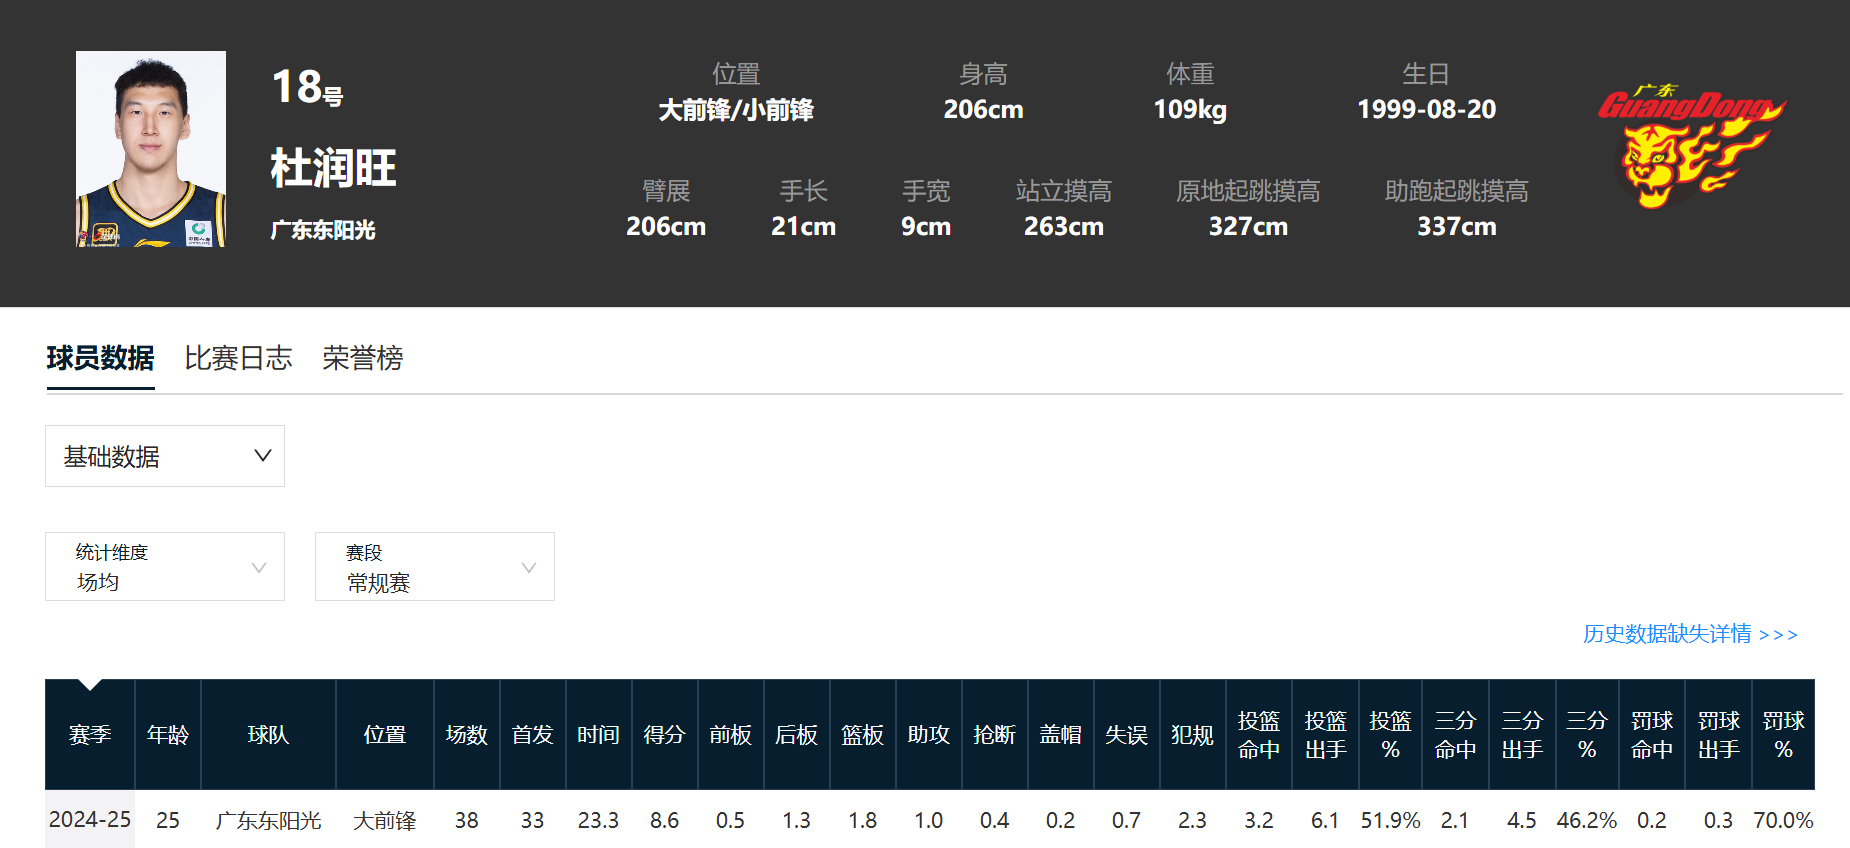Click the player portrait photo of 杜润旺

coord(151,149)
